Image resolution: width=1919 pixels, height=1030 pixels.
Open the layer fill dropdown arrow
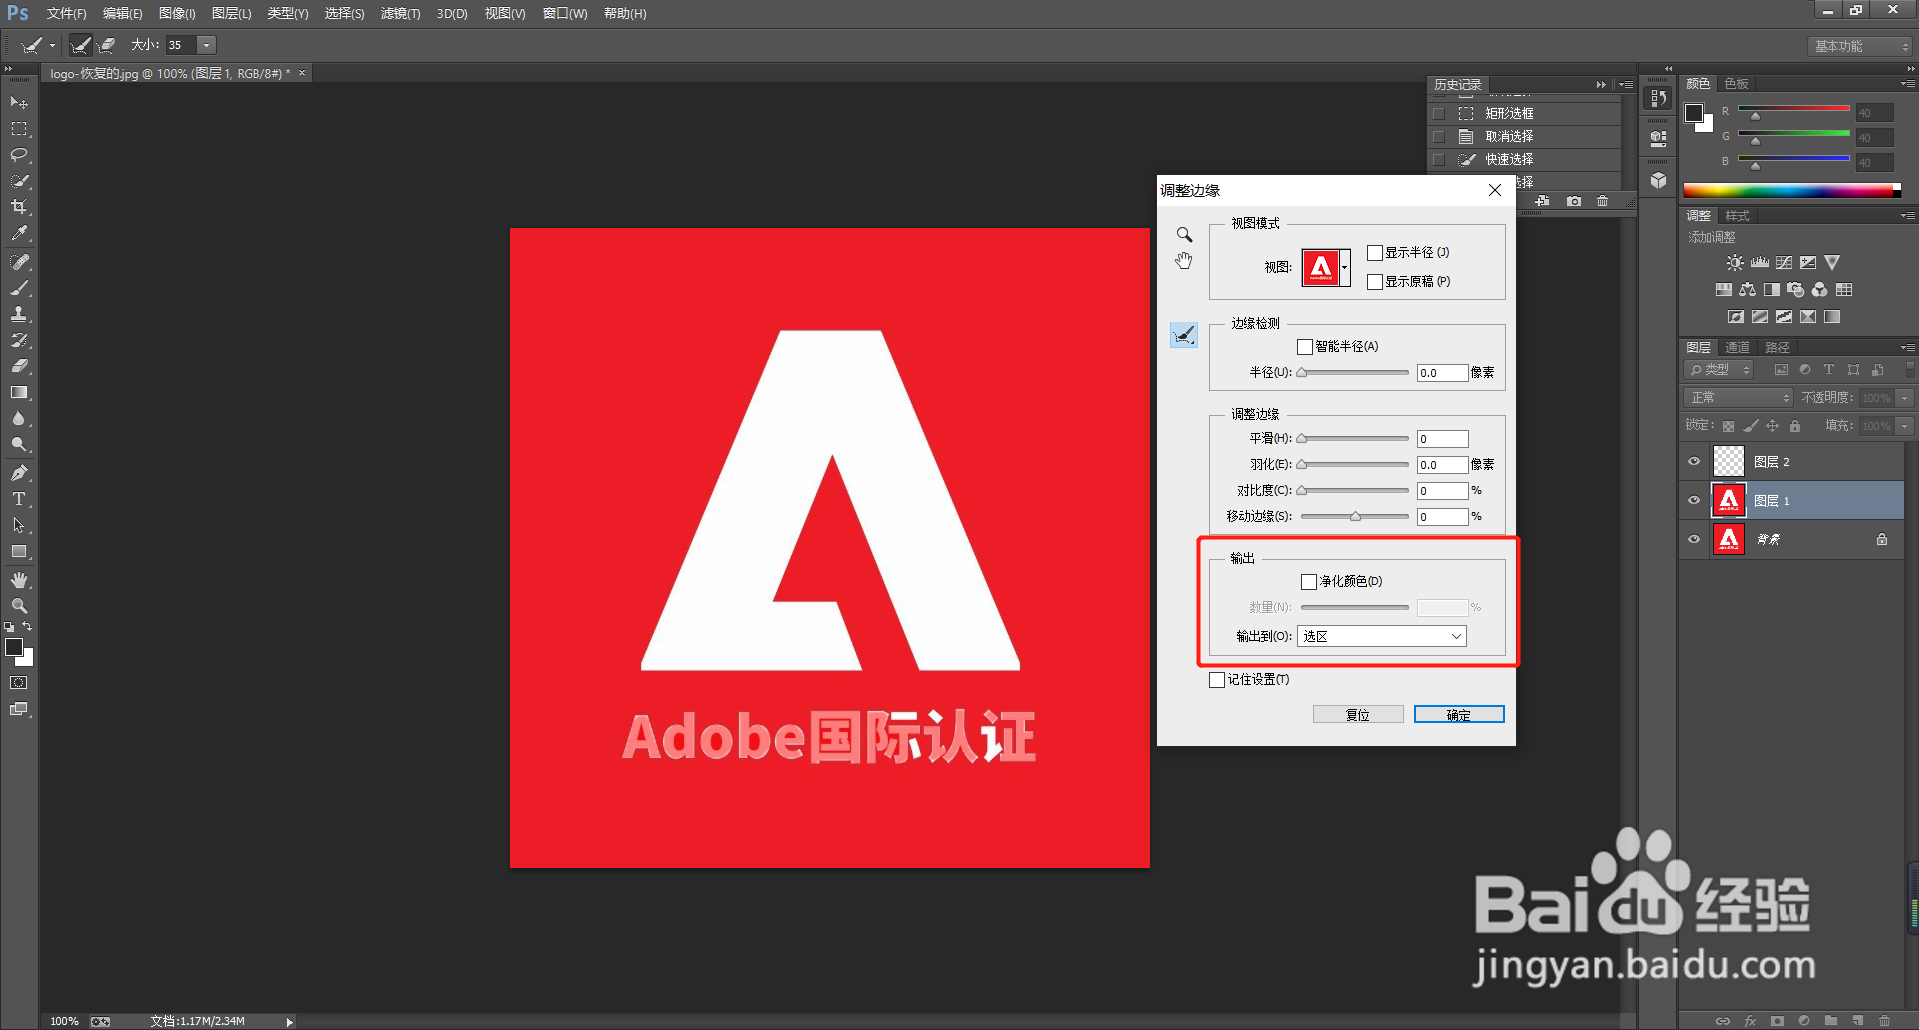1905,426
